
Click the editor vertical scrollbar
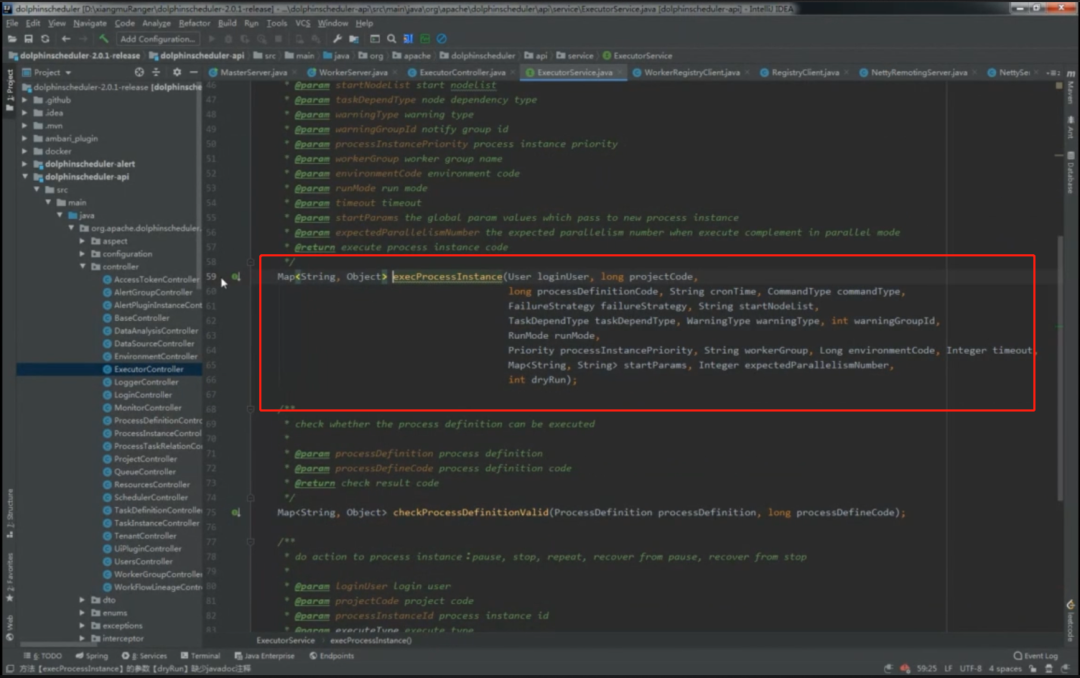pos(1059,368)
